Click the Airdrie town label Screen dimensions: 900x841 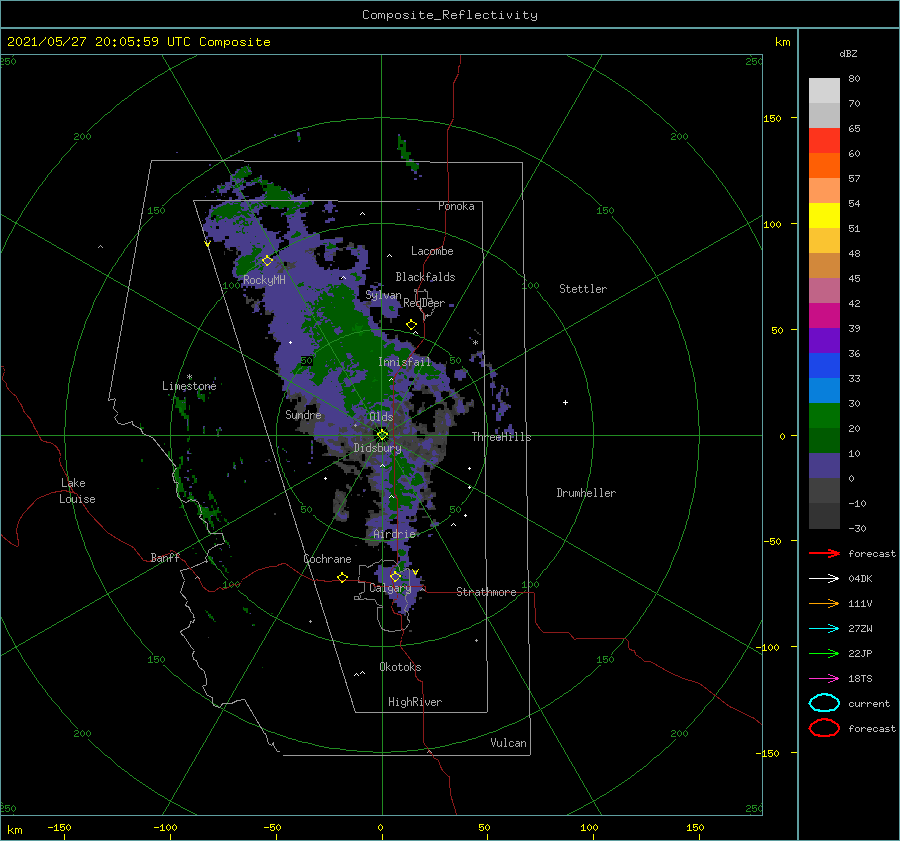point(394,534)
